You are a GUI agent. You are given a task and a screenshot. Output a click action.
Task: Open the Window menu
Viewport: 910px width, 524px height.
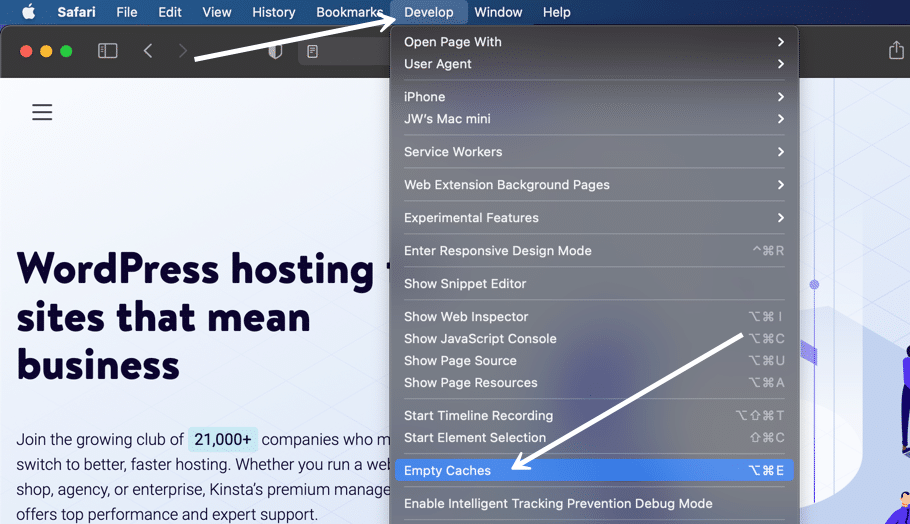pyautogui.click(x=498, y=12)
